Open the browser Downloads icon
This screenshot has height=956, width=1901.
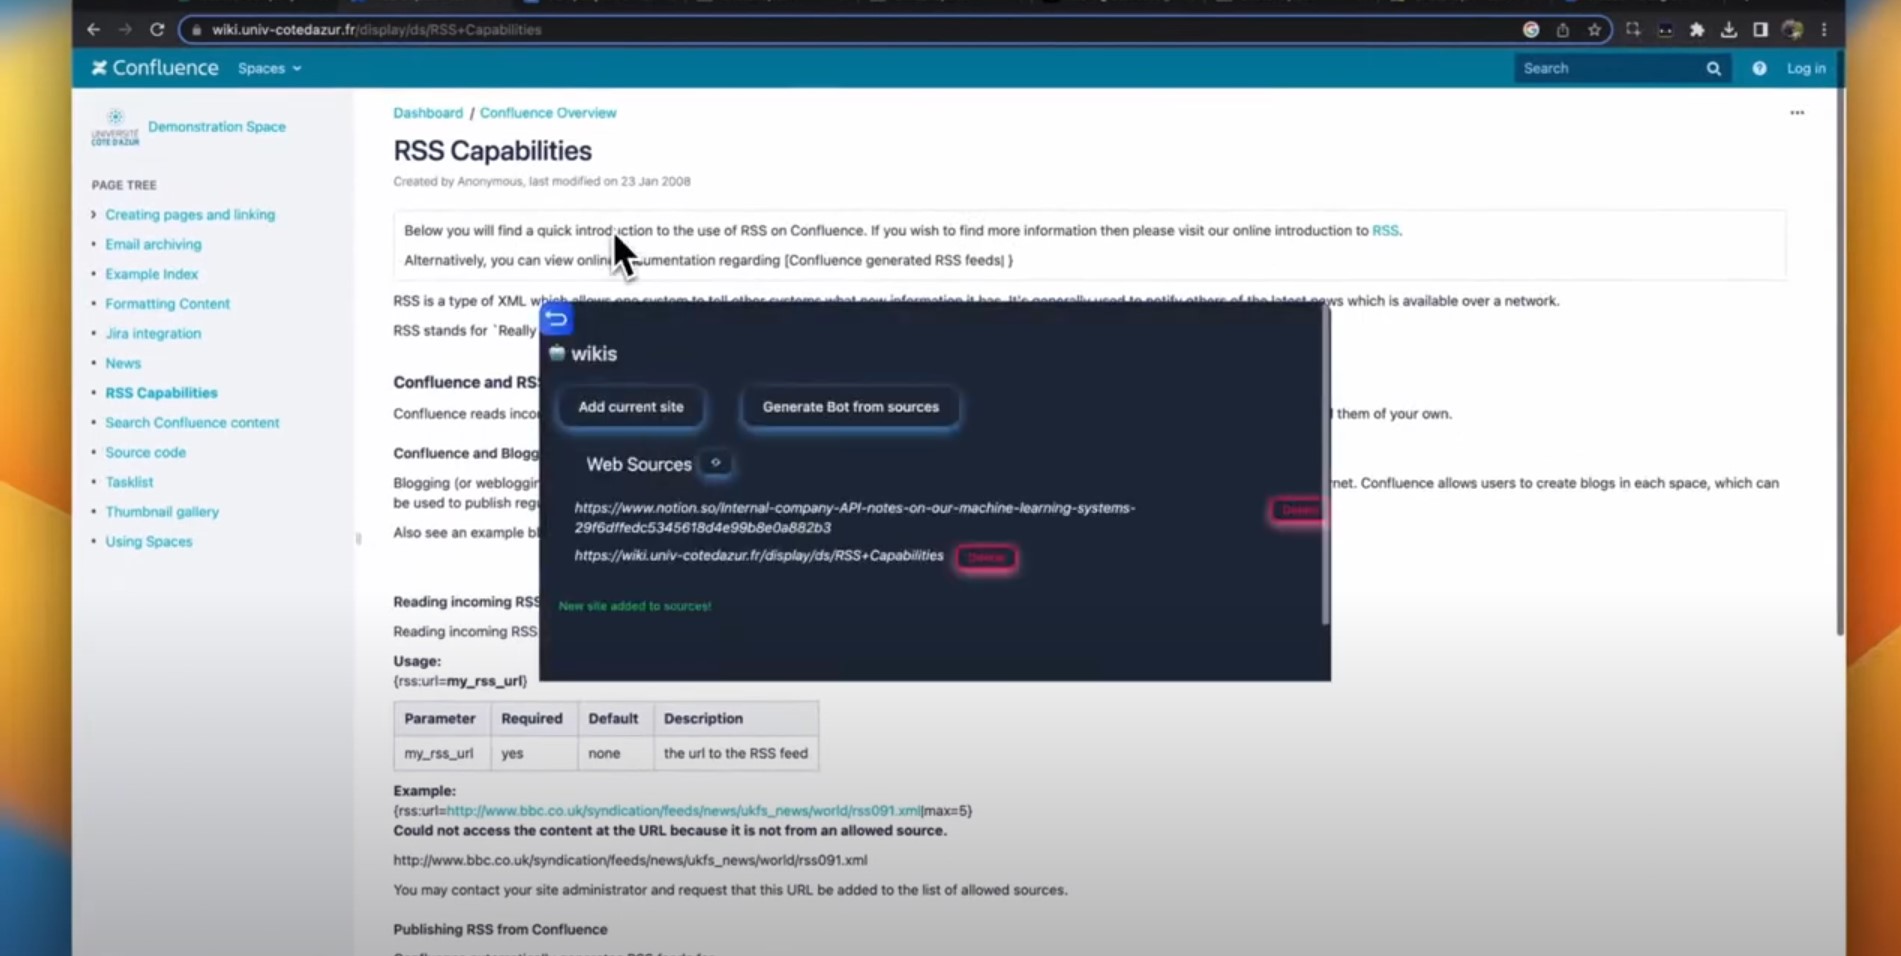pyautogui.click(x=1729, y=30)
